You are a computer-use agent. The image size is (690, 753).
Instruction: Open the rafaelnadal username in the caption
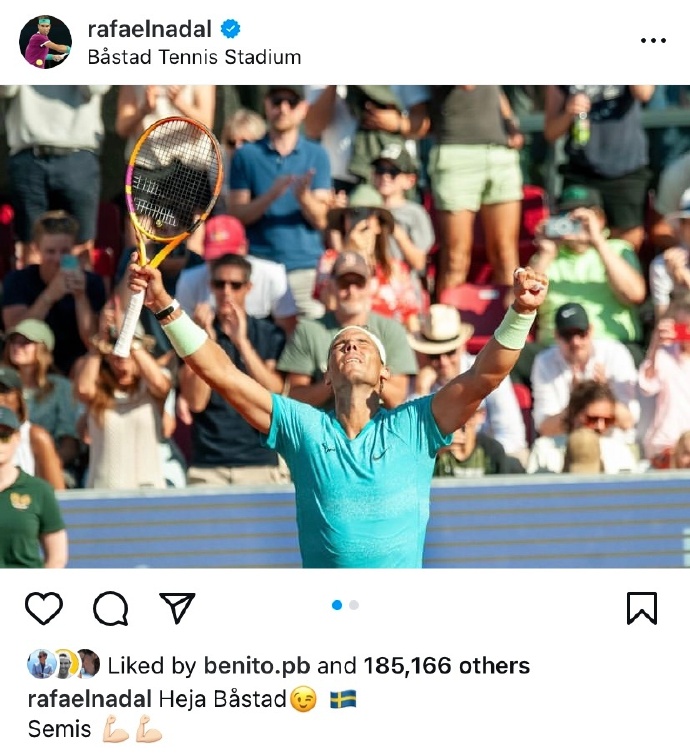[90, 699]
